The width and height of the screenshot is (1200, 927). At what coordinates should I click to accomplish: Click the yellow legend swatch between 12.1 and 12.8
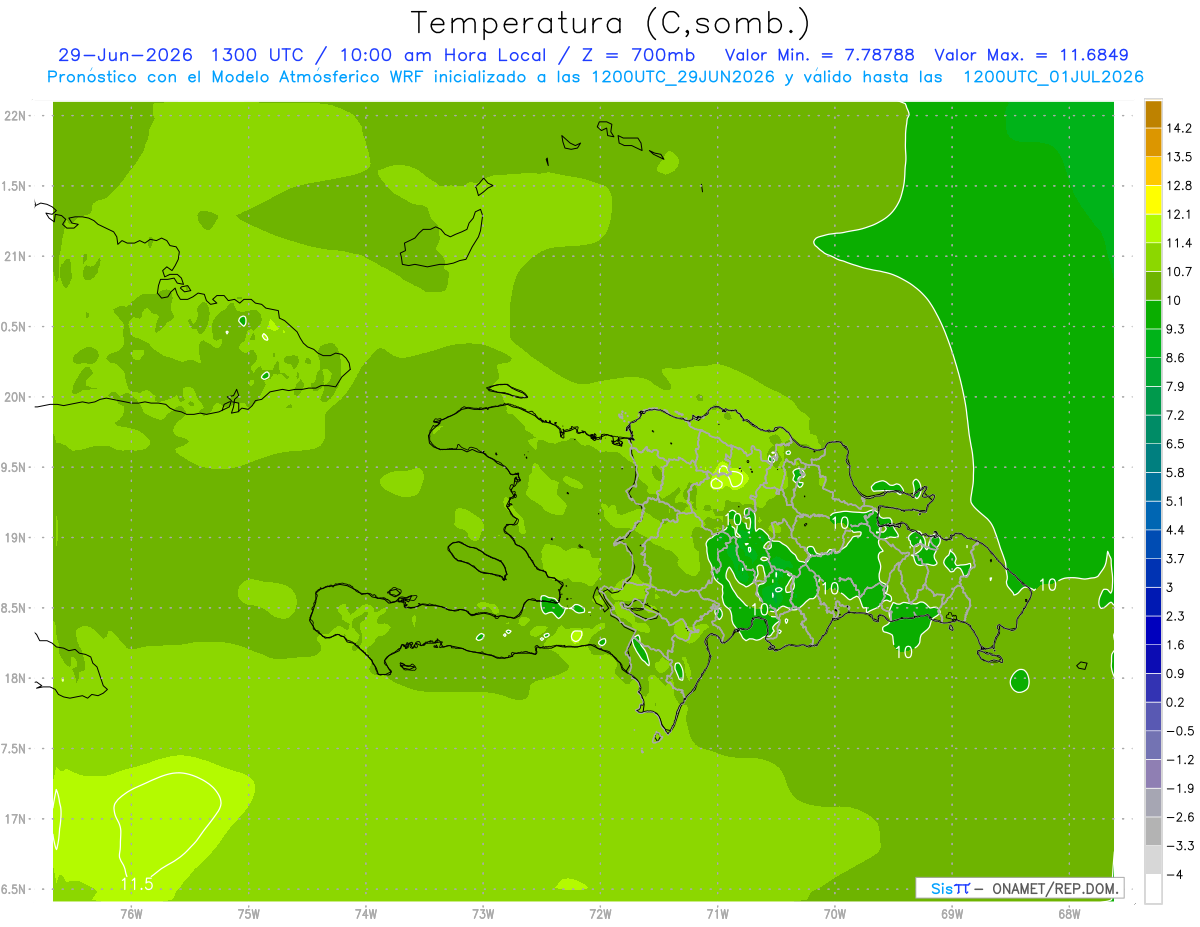click(x=1153, y=200)
